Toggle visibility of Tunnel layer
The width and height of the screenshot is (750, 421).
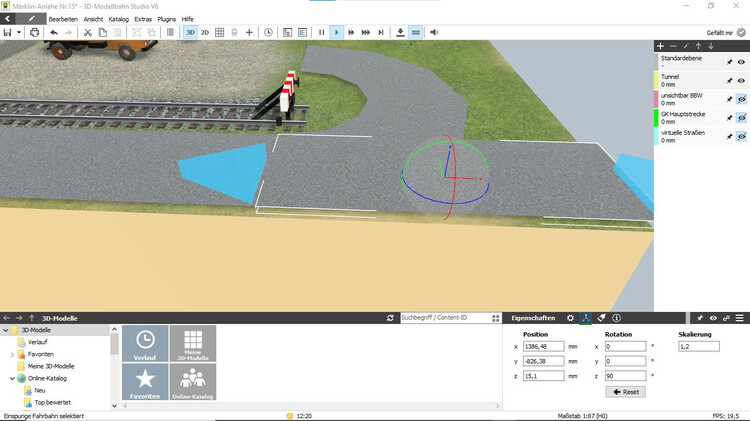coord(741,81)
